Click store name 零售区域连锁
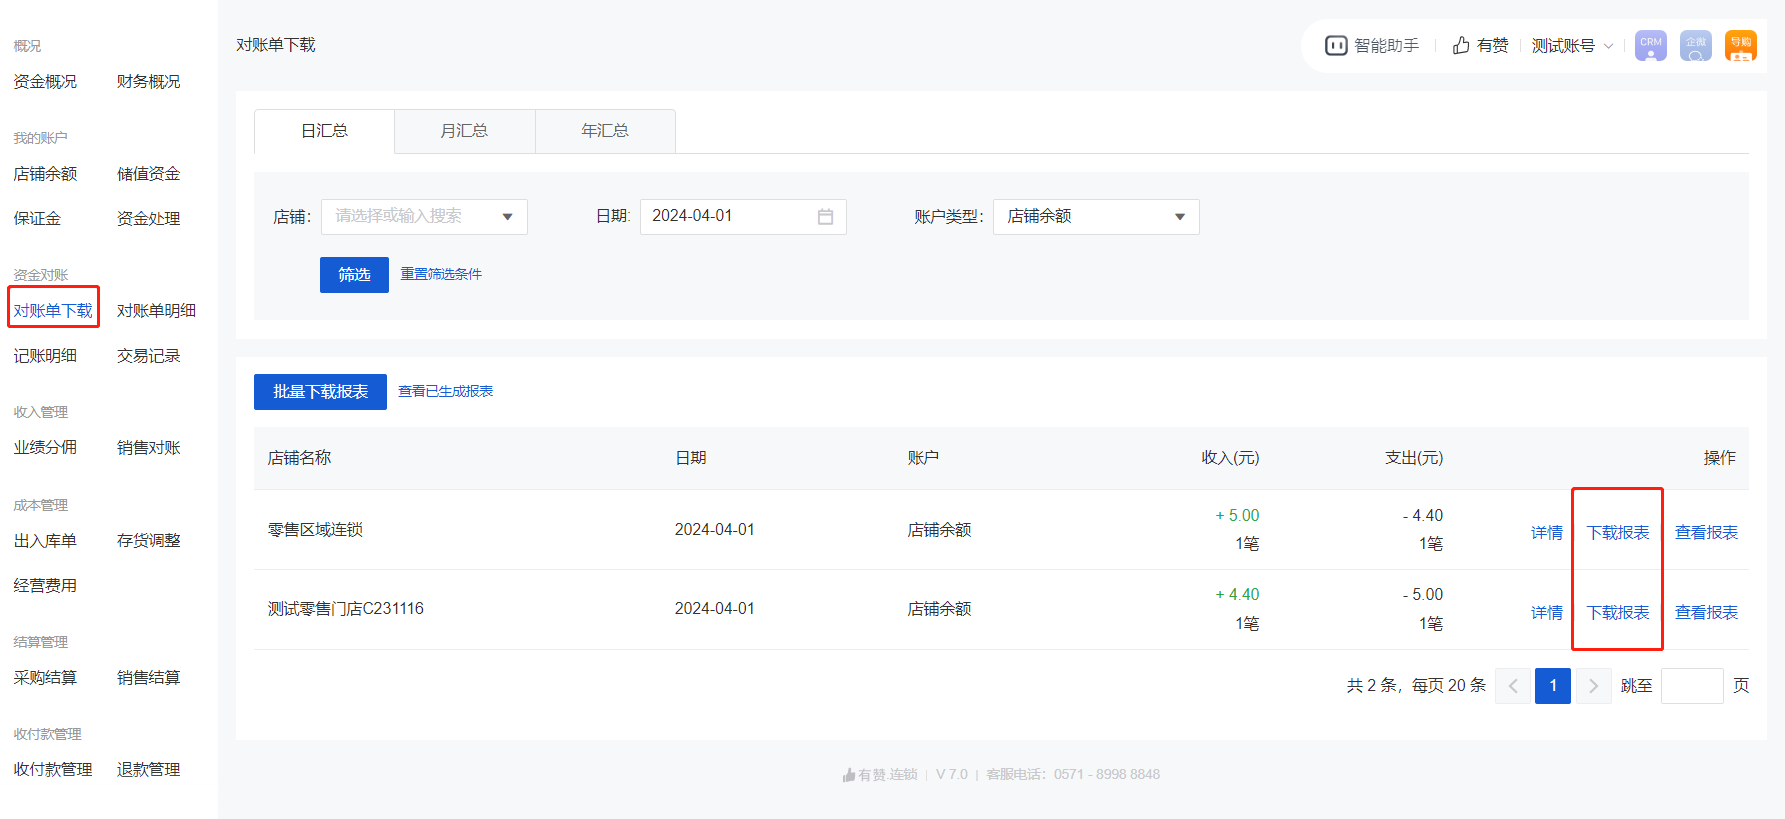 pyautogui.click(x=315, y=530)
